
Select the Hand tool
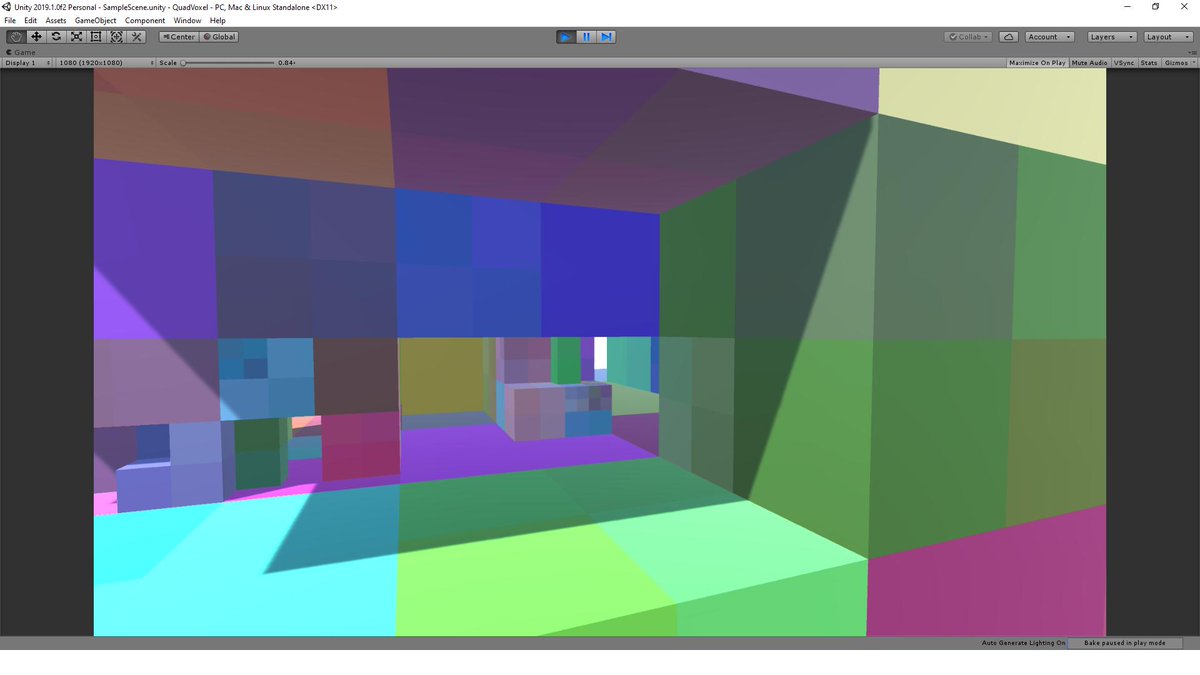[x=17, y=37]
